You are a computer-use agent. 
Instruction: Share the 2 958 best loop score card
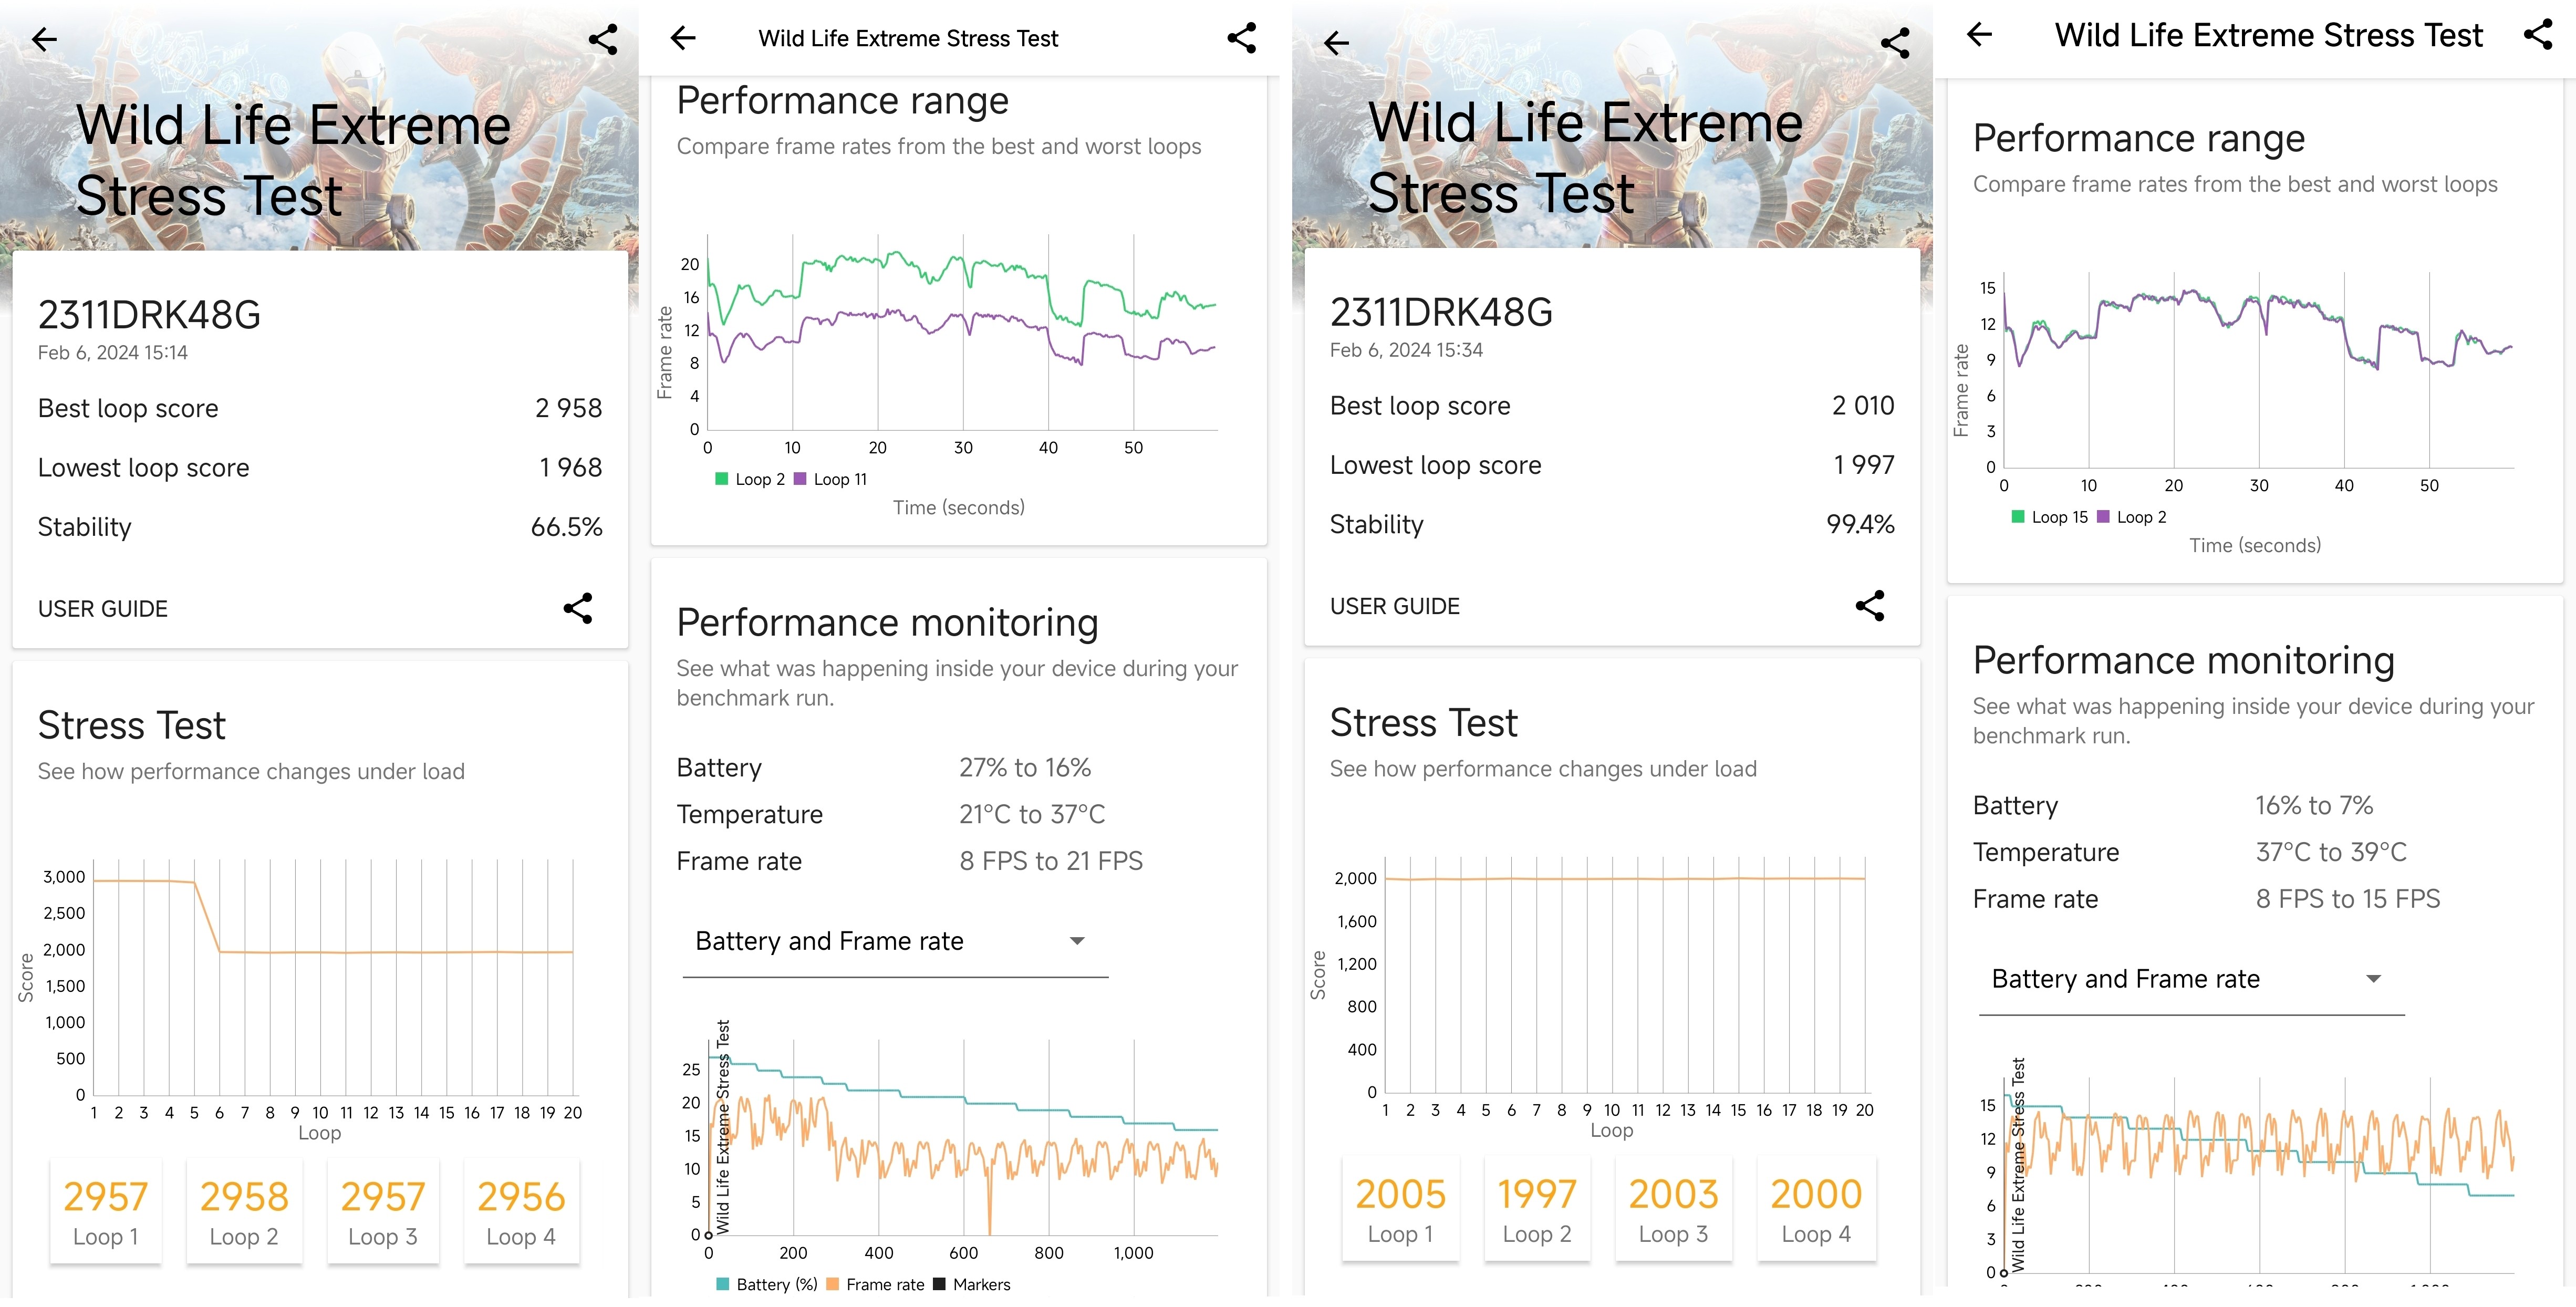(x=578, y=608)
